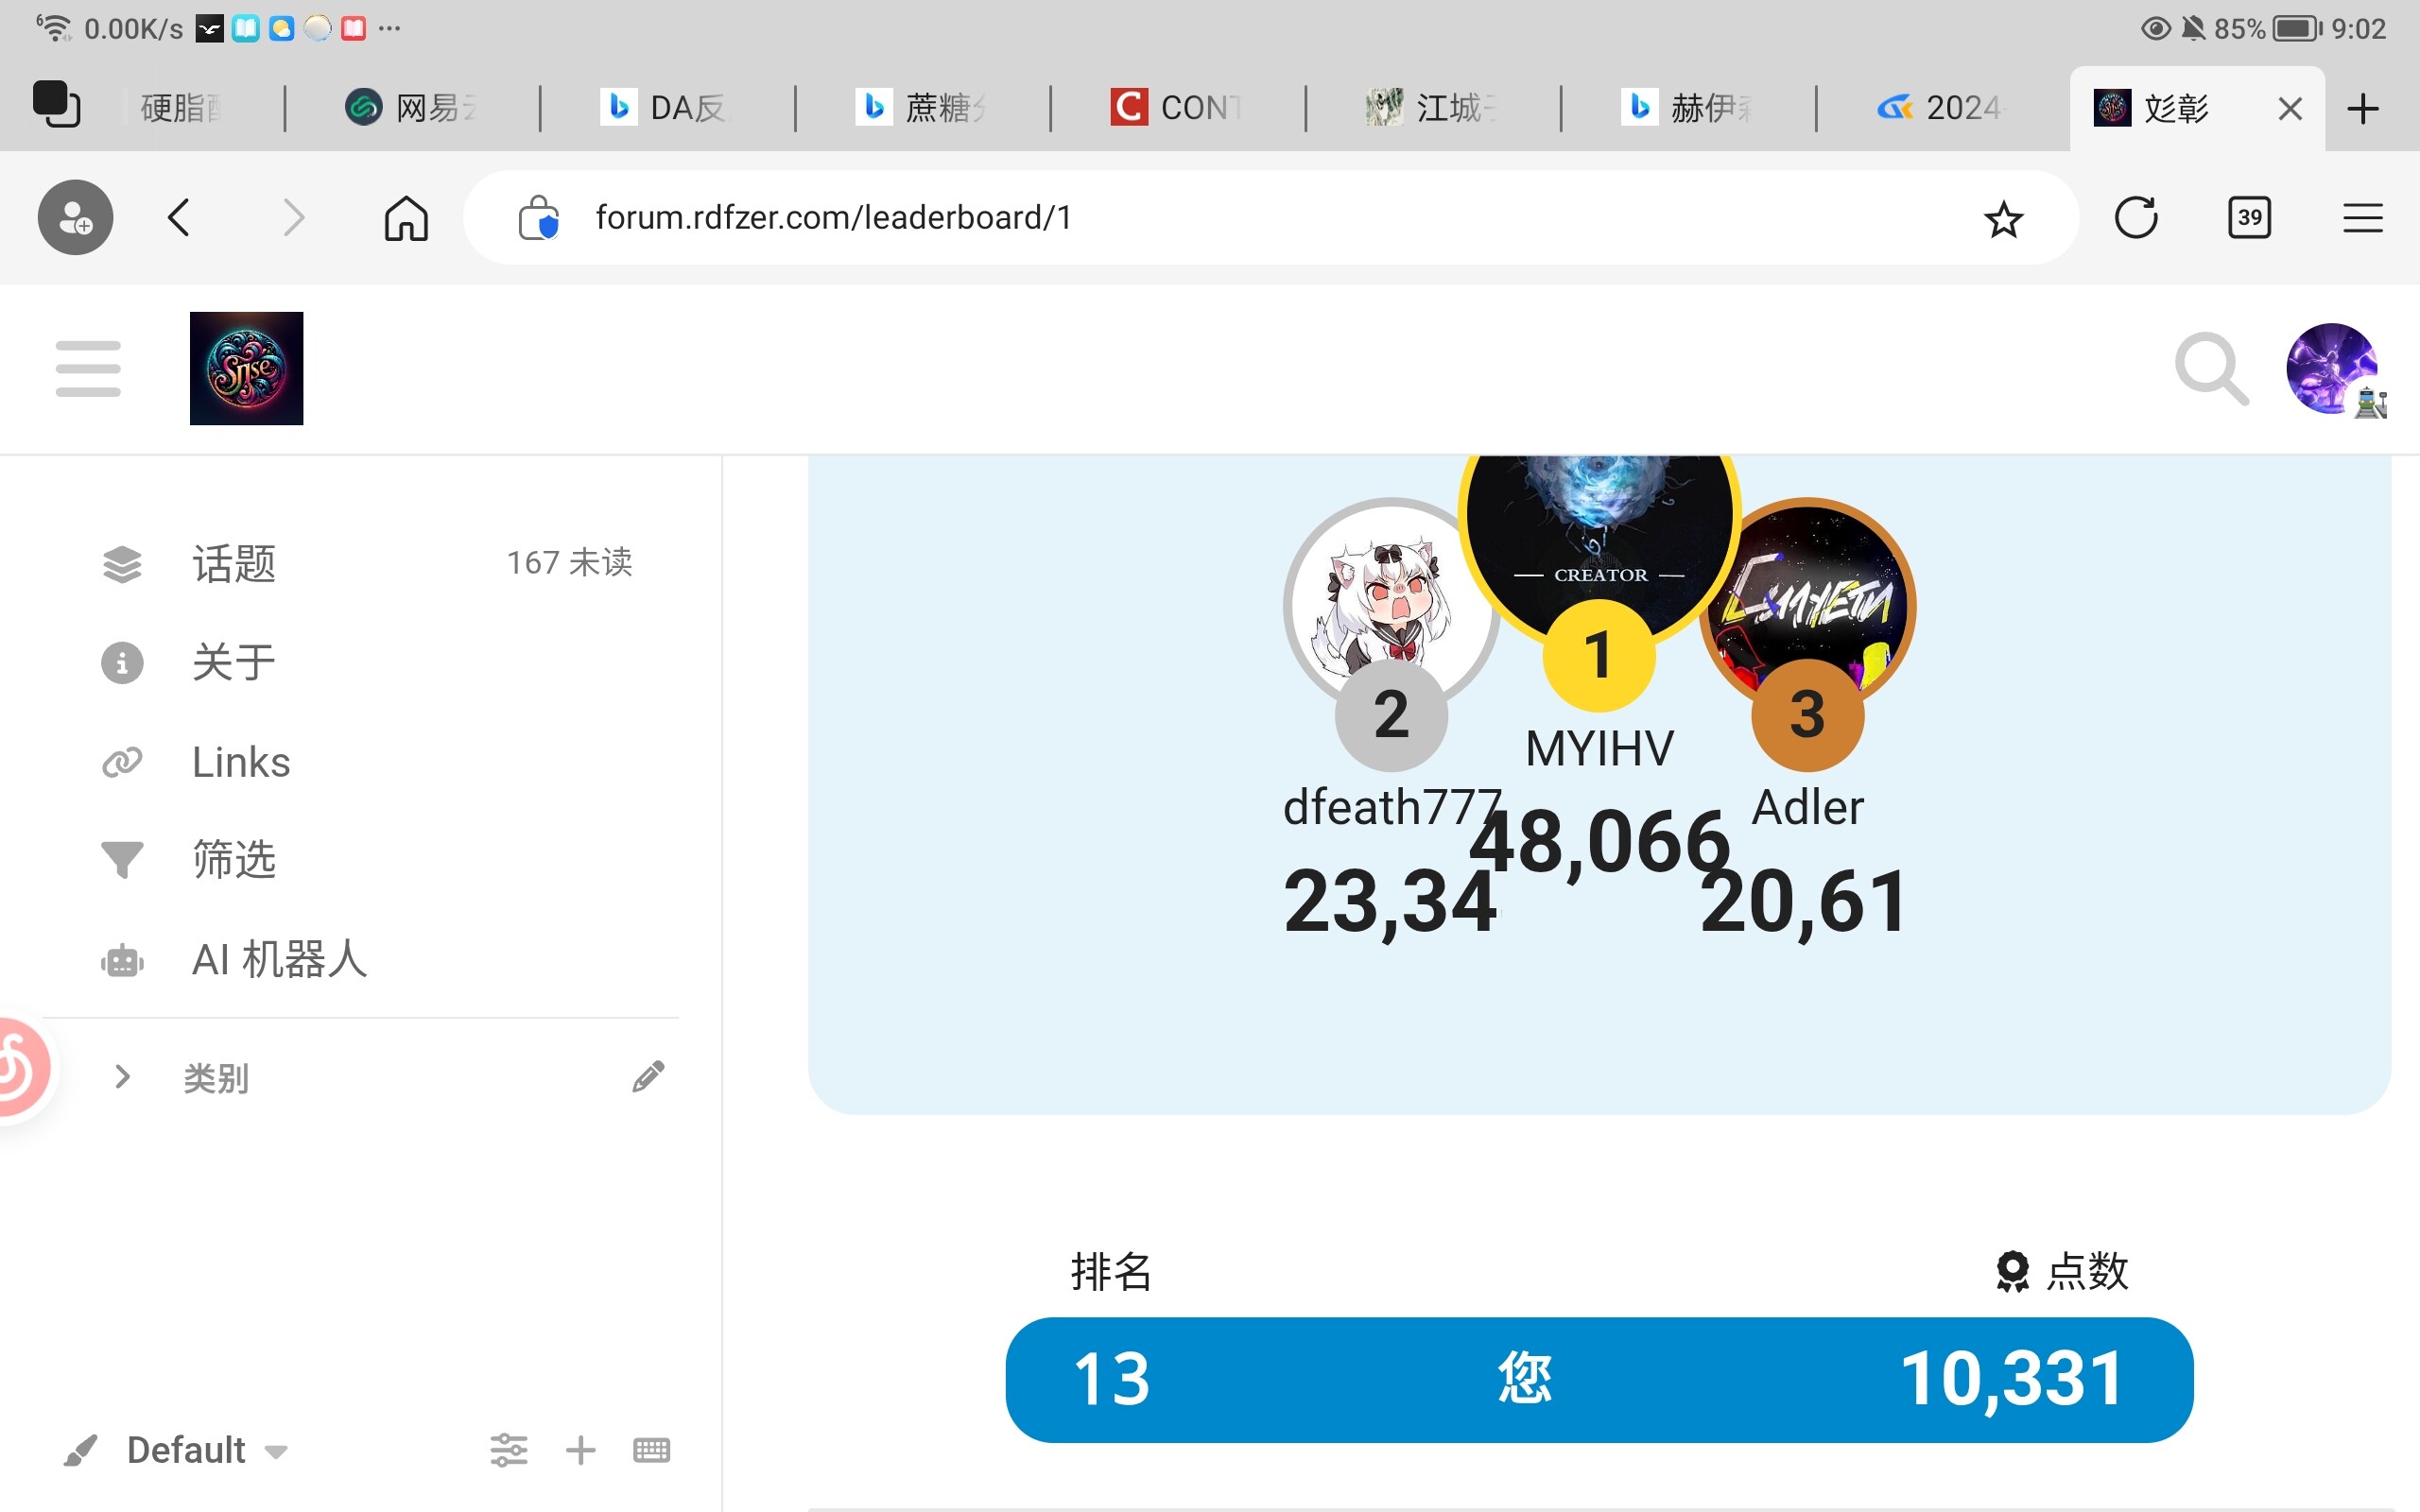Open the 39 tabs switcher
This screenshot has width=2420, height=1512.
tap(2249, 218)
